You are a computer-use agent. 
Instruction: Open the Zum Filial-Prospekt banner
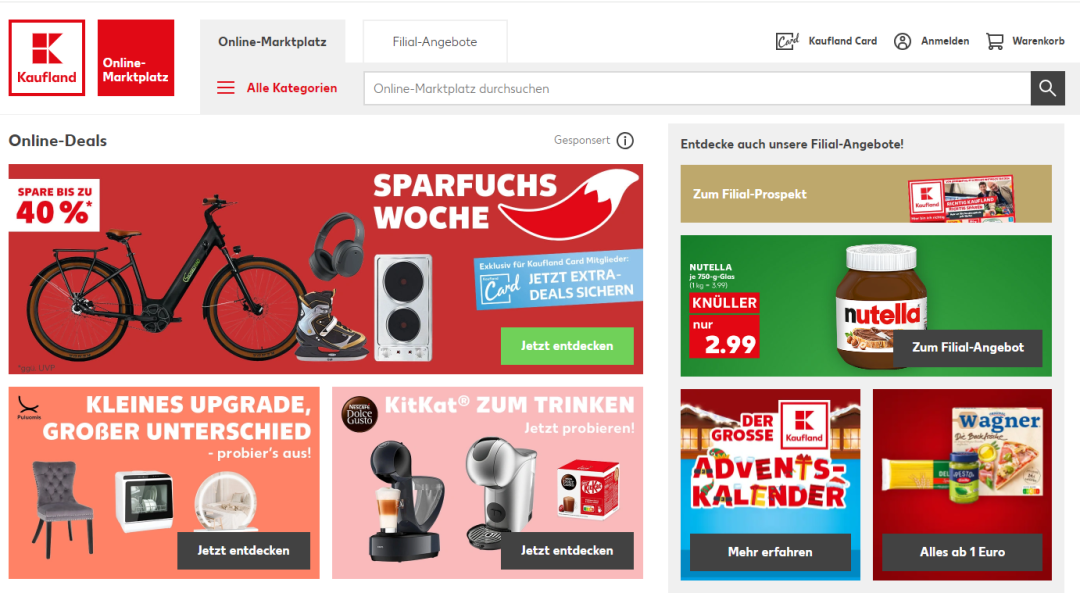[866, 194]
